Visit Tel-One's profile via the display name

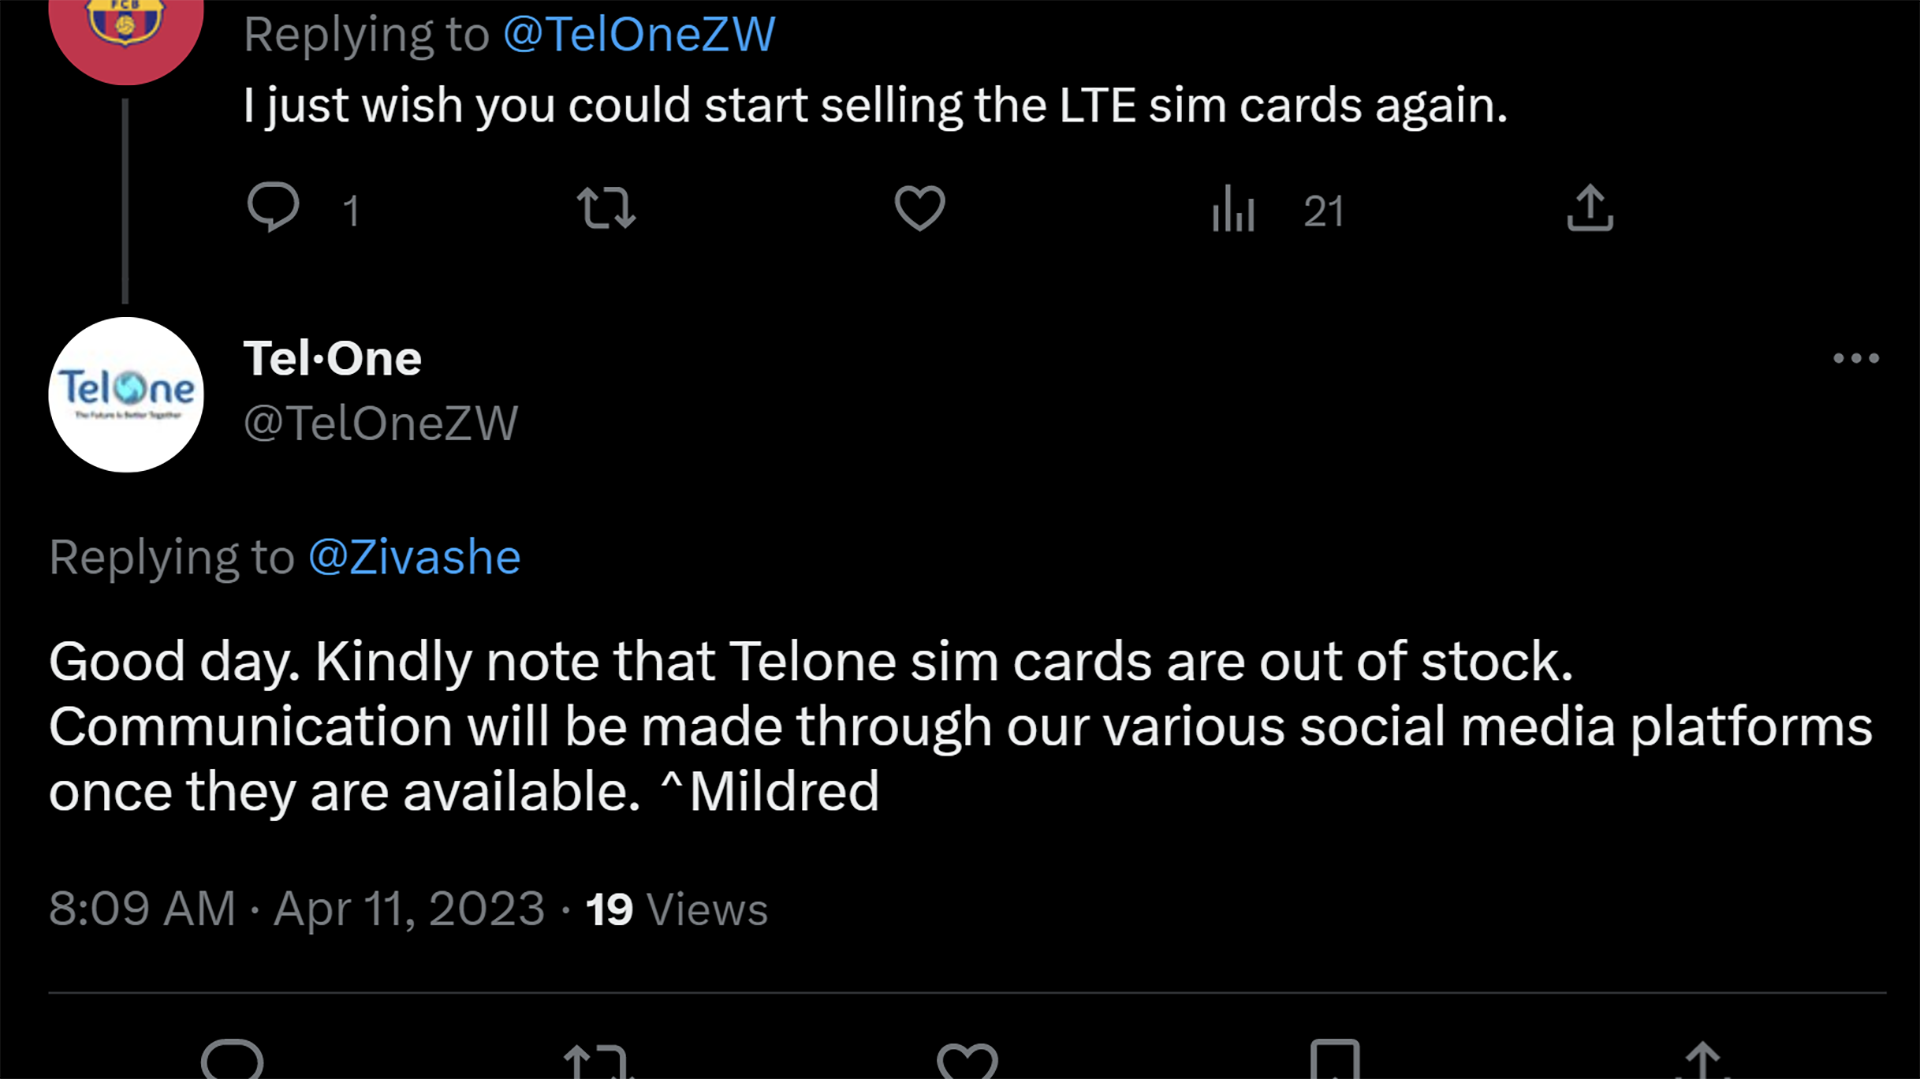coord(332,357)
